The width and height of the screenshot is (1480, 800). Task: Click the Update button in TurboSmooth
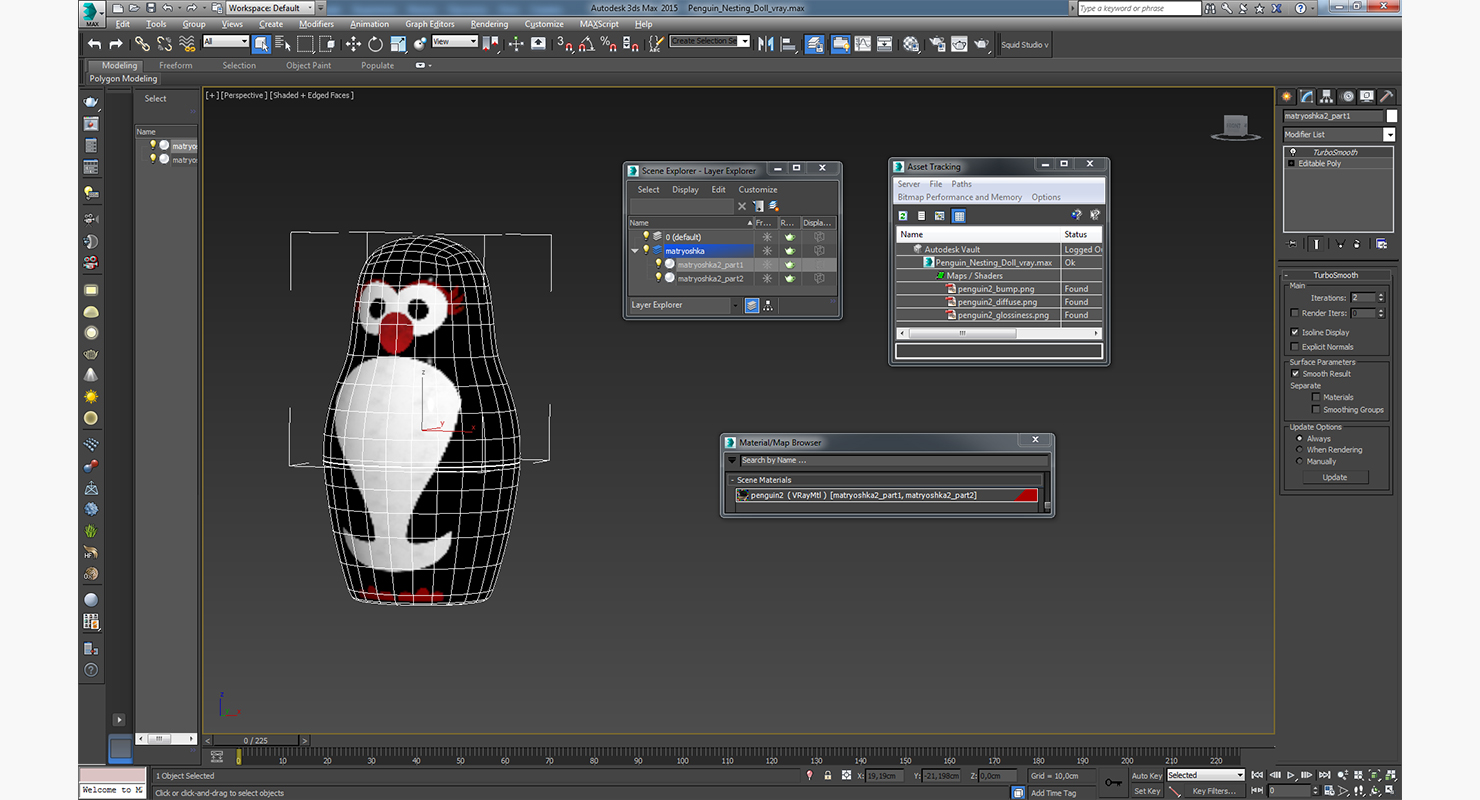(x=1335, y=478)
